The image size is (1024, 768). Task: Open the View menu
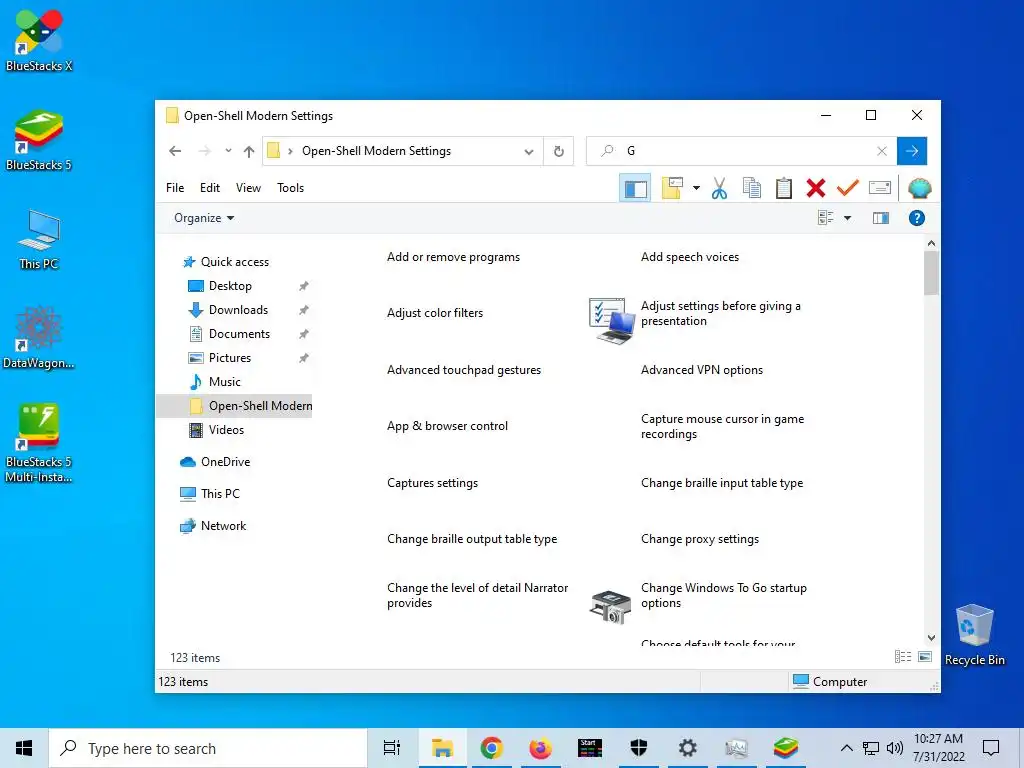(248, 188)
